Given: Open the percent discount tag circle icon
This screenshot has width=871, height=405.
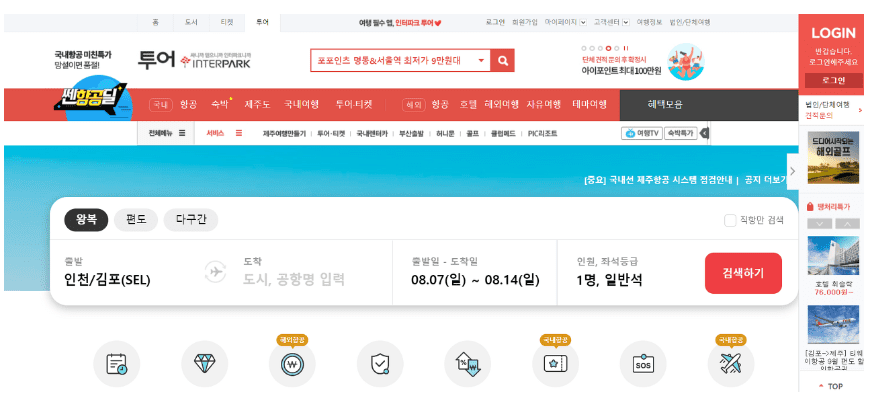Looking at the screenshot, I should [468, 364].
